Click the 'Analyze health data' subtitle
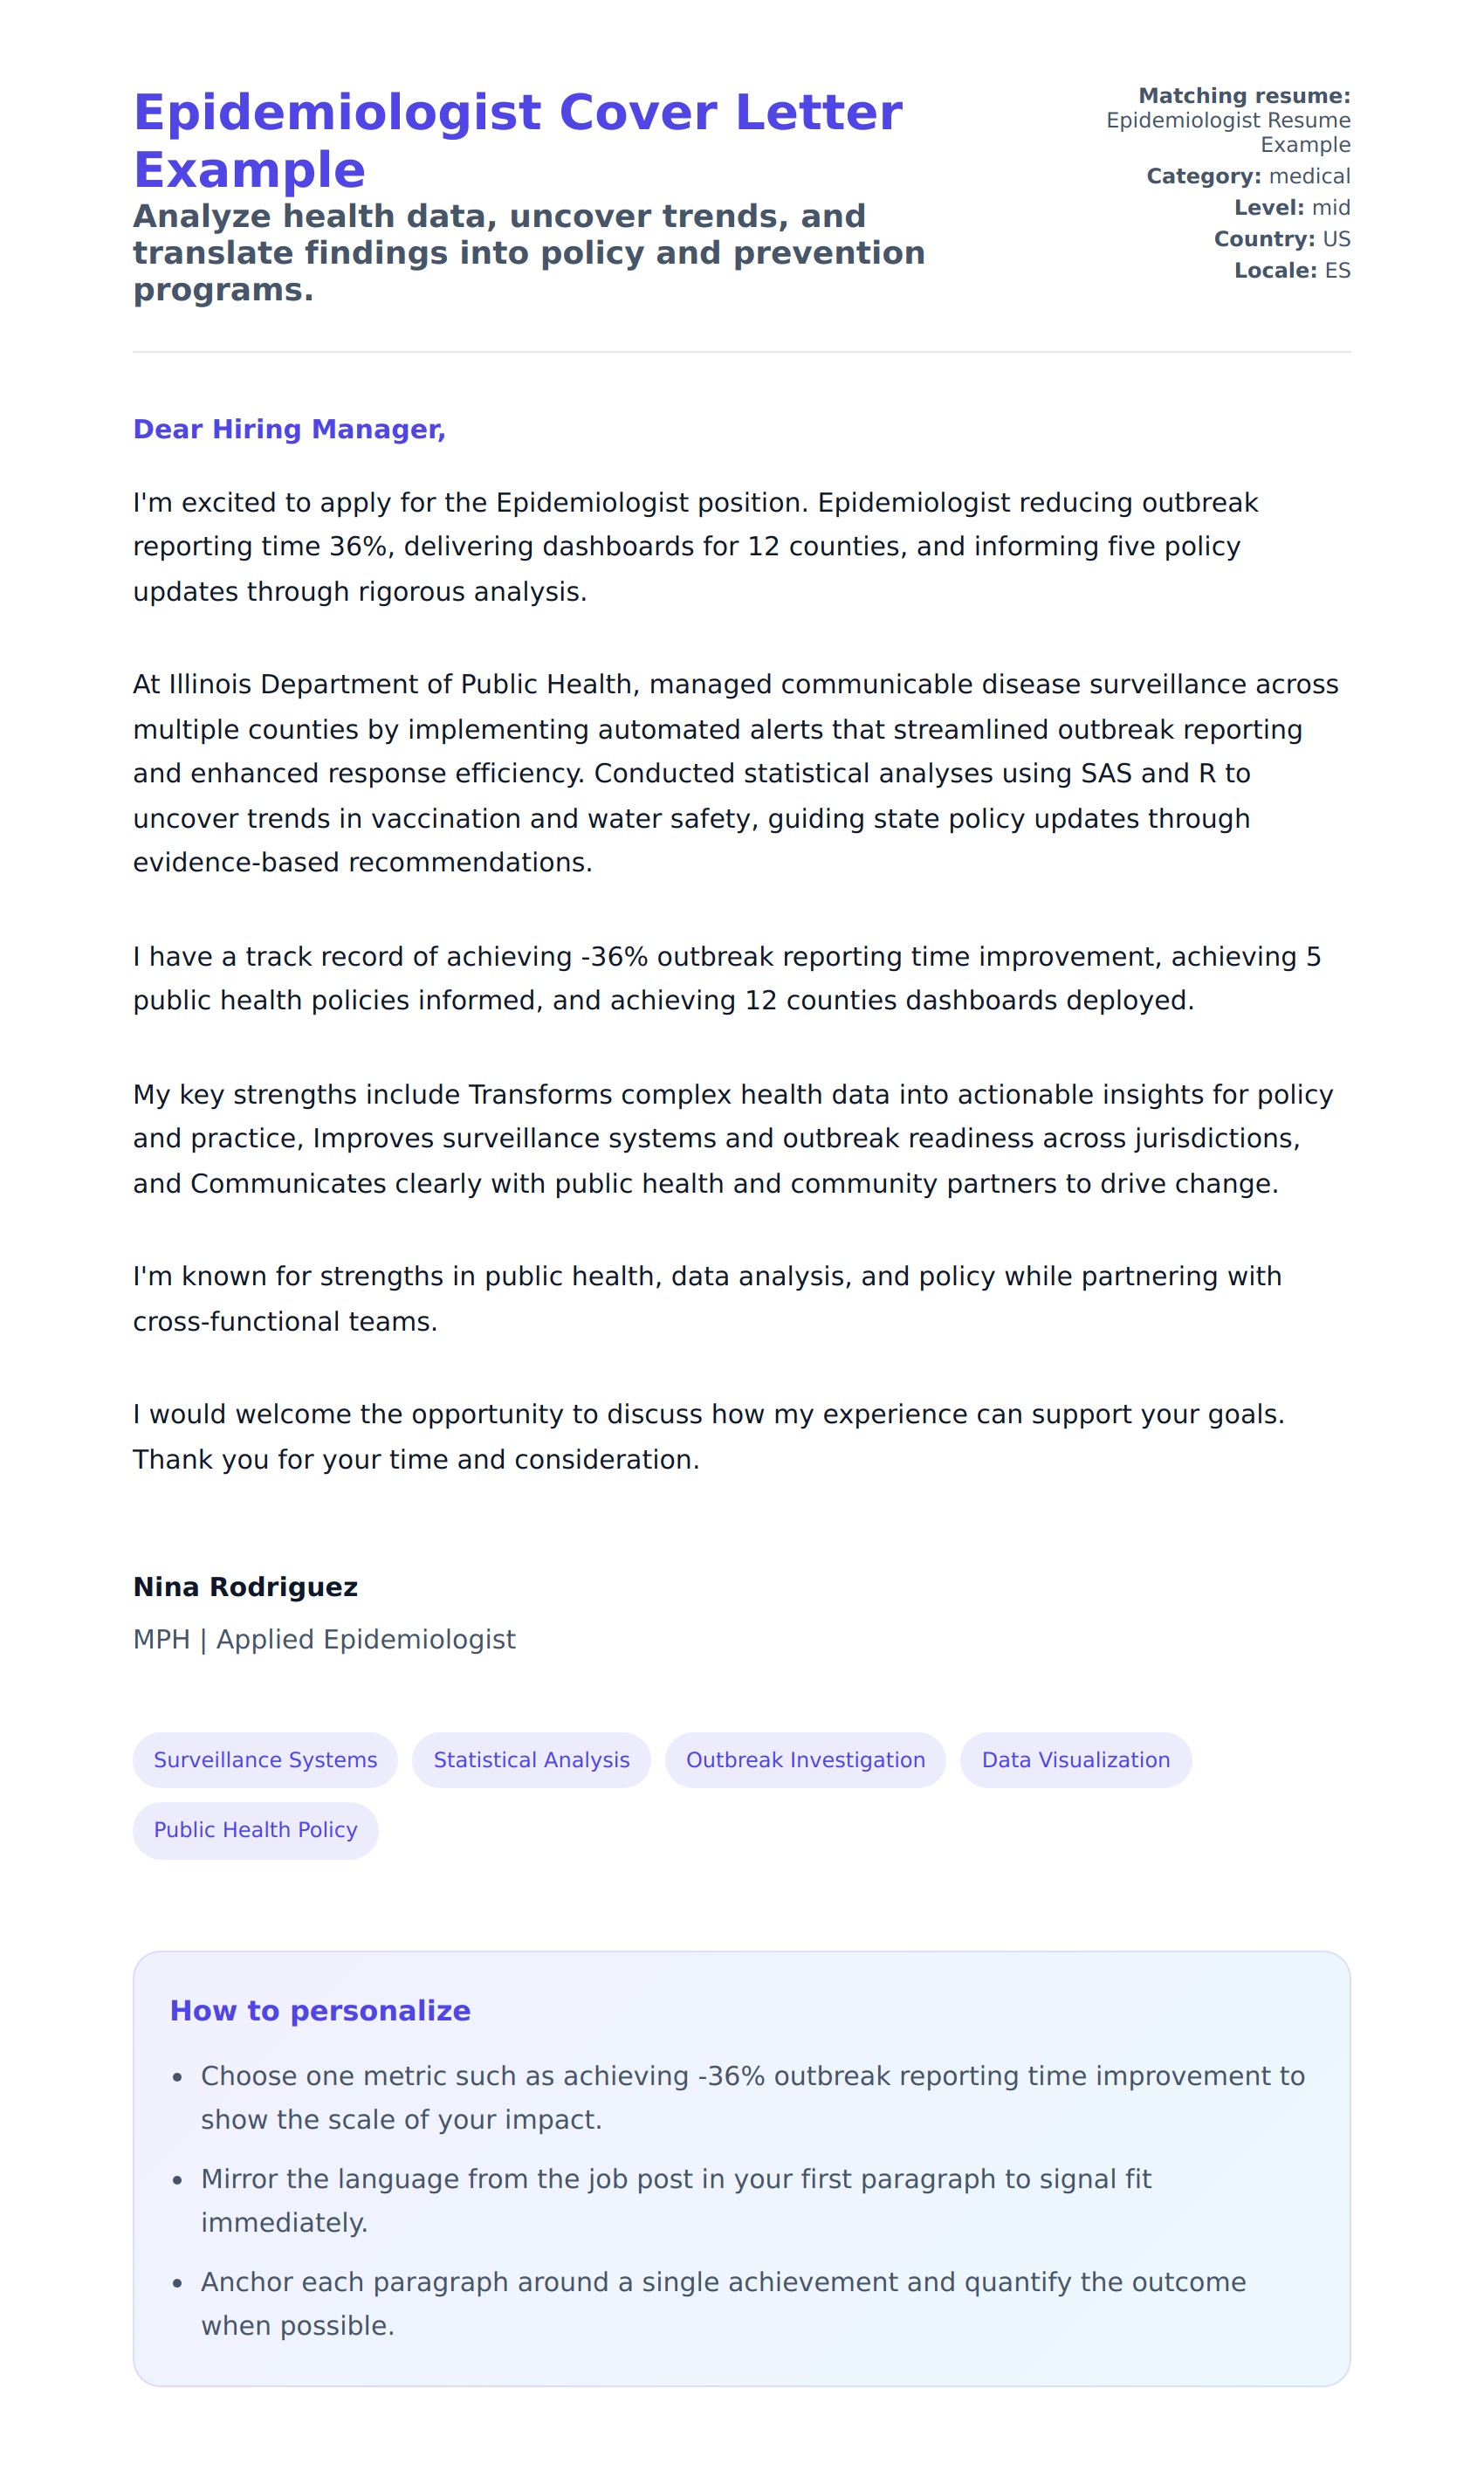 pyautogui.click(x=528, y=252)
